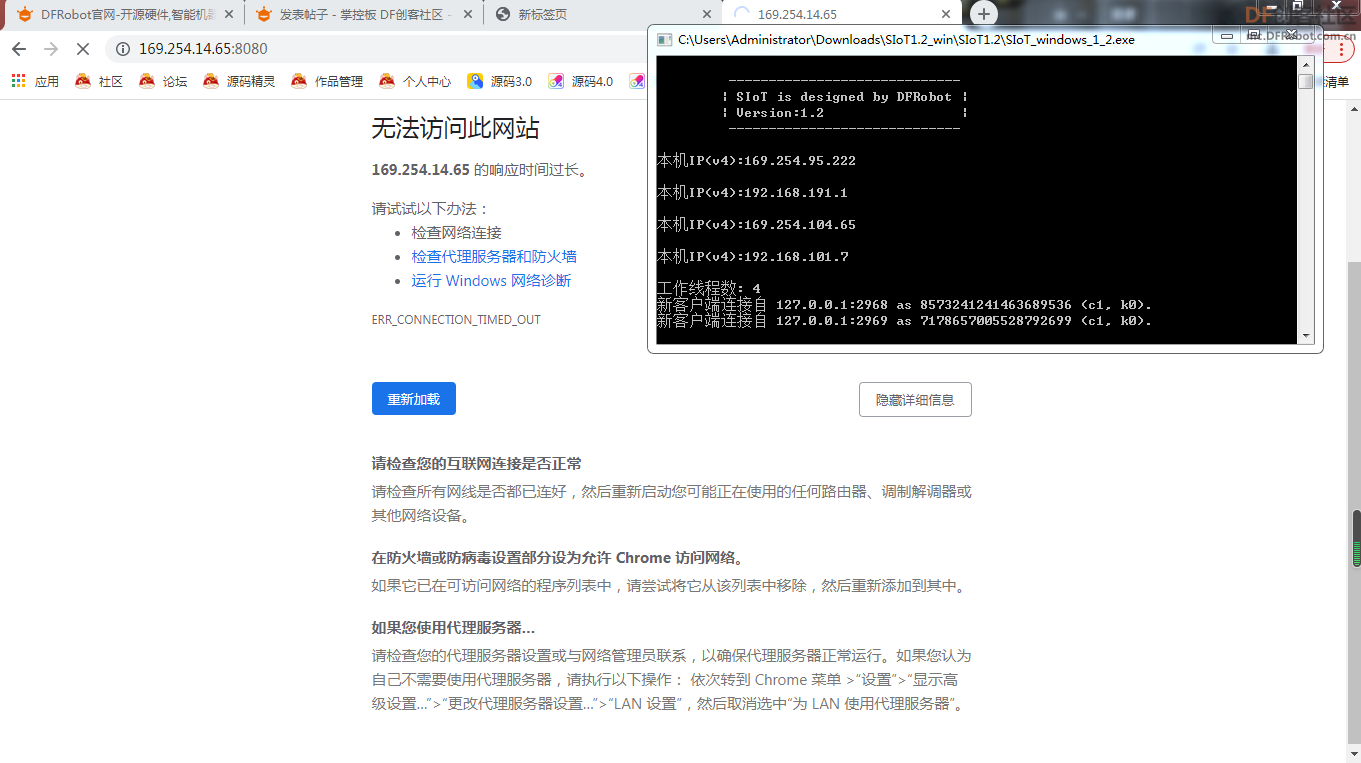The width and height of the screenshot is (1361, 763).
Task: Click the 本机IP 192.168.191.1 line
Action: tap(752, 193)
